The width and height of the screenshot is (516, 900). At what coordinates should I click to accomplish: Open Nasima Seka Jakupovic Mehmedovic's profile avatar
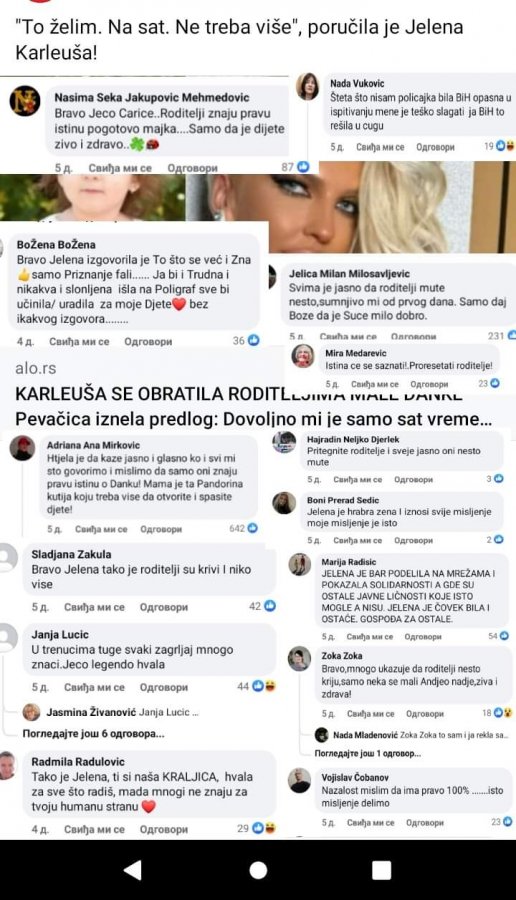coord(25,100)
